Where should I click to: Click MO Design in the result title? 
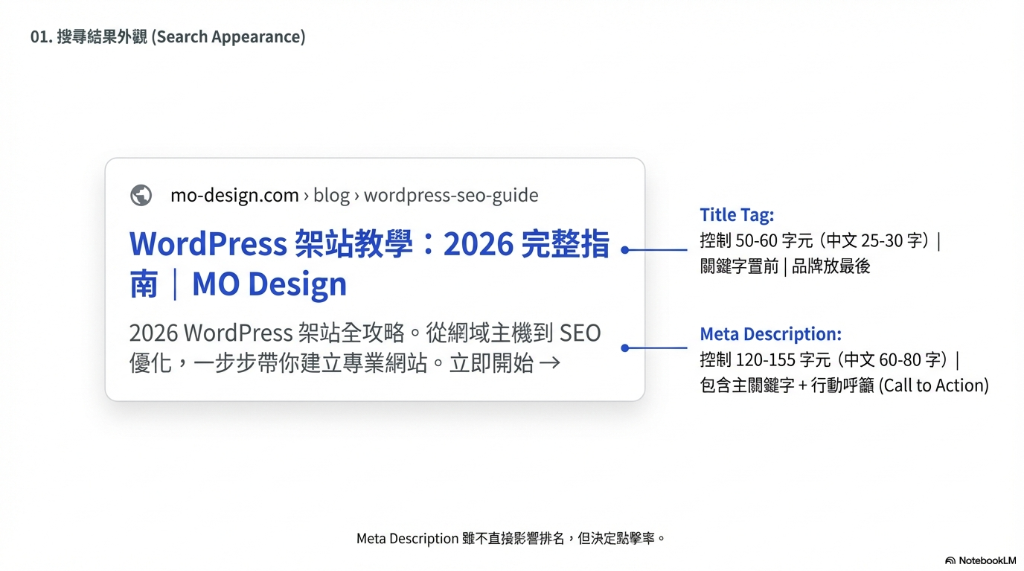tap(269, 285)
